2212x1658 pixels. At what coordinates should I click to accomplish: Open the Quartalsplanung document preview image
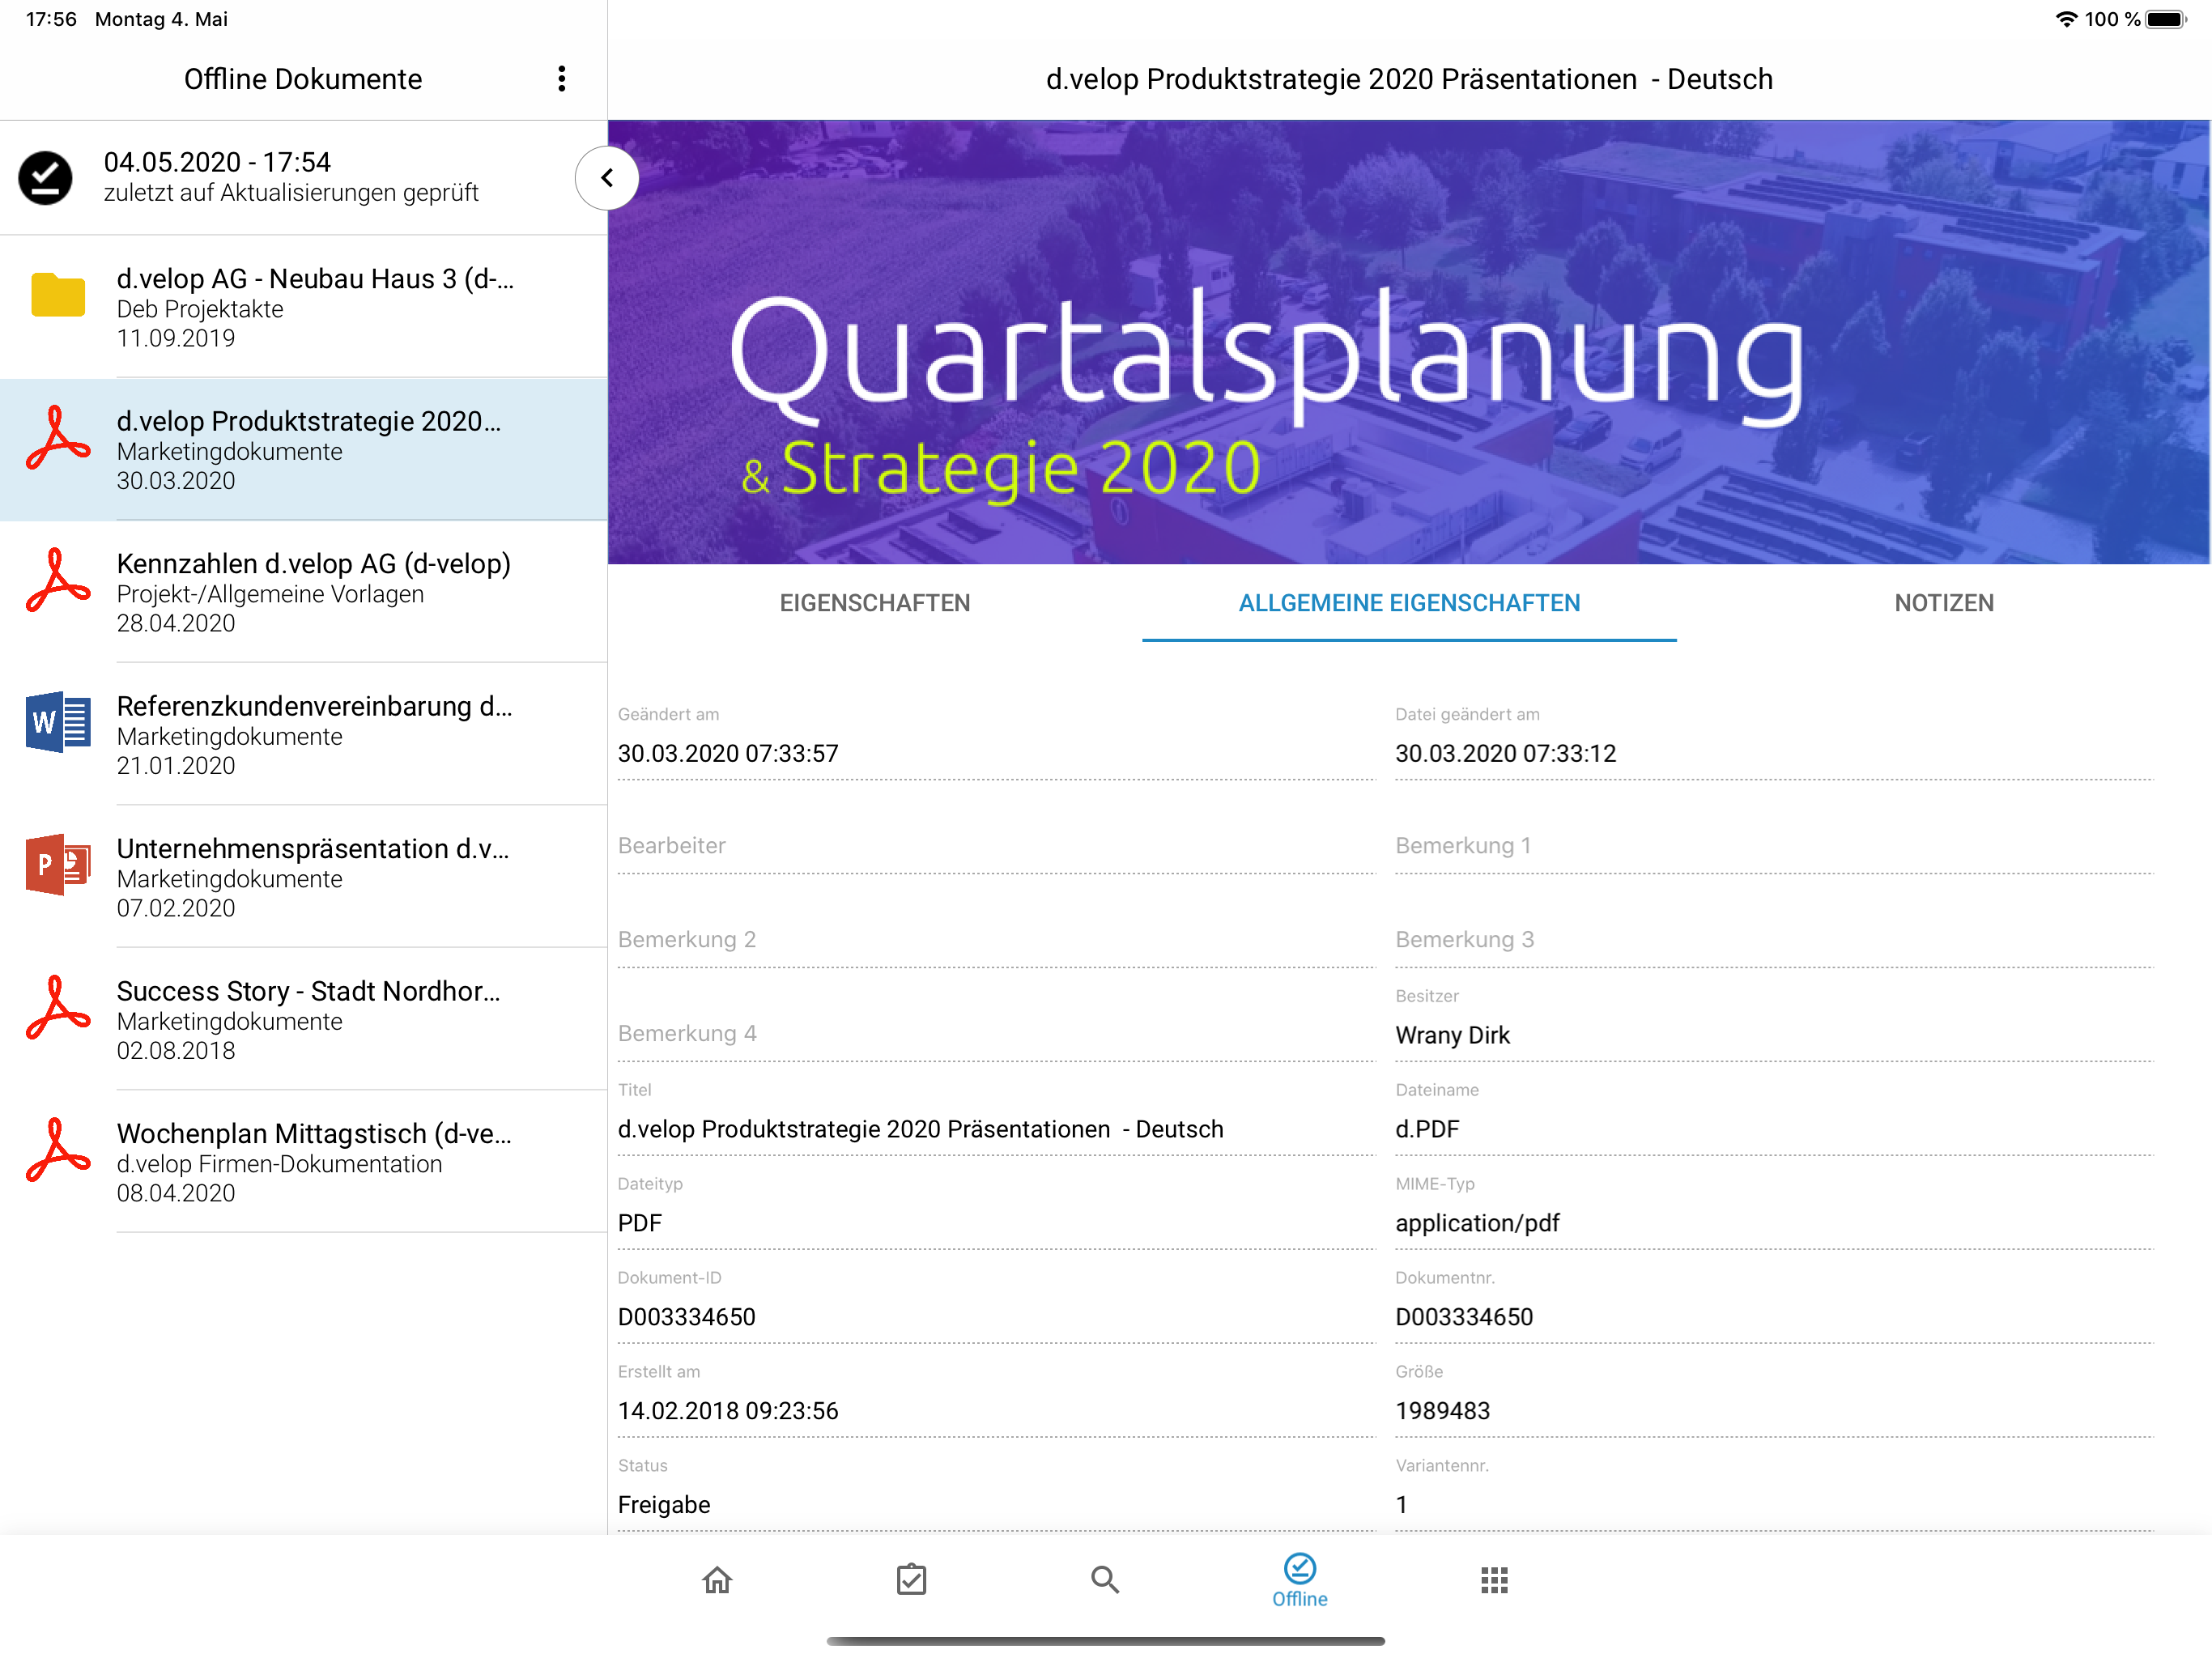tap(1409, 342)
